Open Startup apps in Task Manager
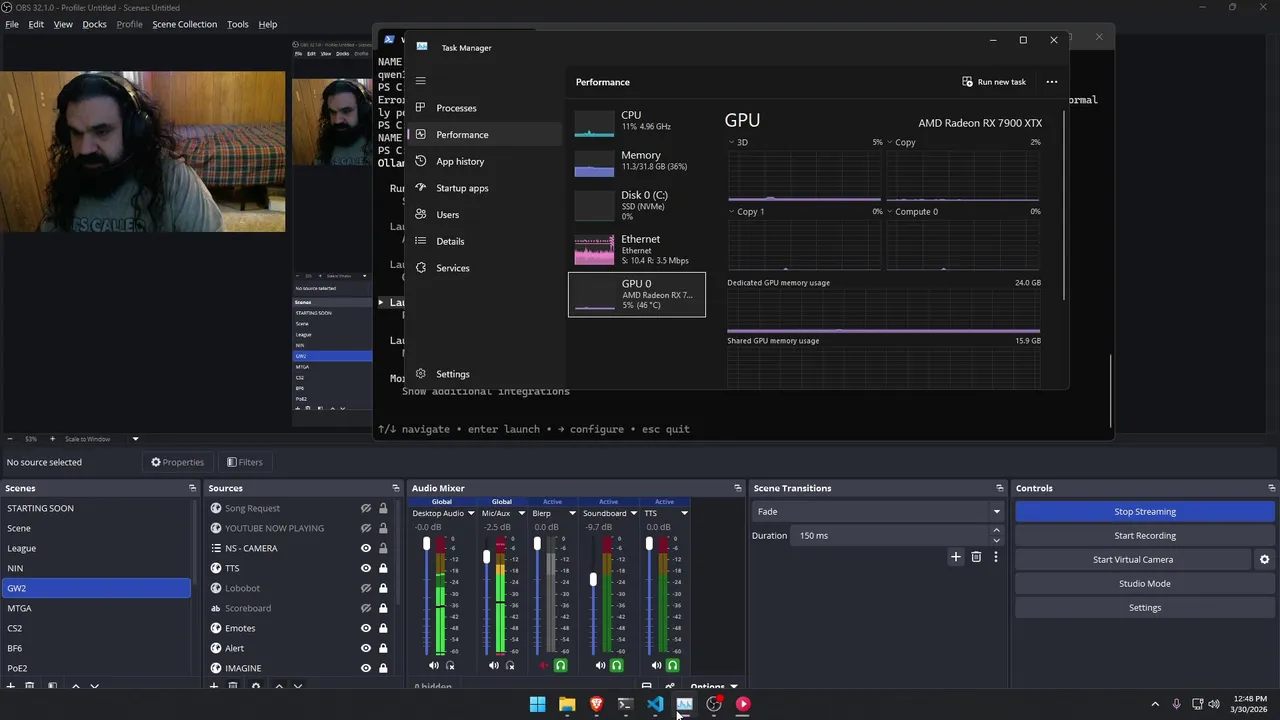The image size is (1280, 720). pos(485,188)
